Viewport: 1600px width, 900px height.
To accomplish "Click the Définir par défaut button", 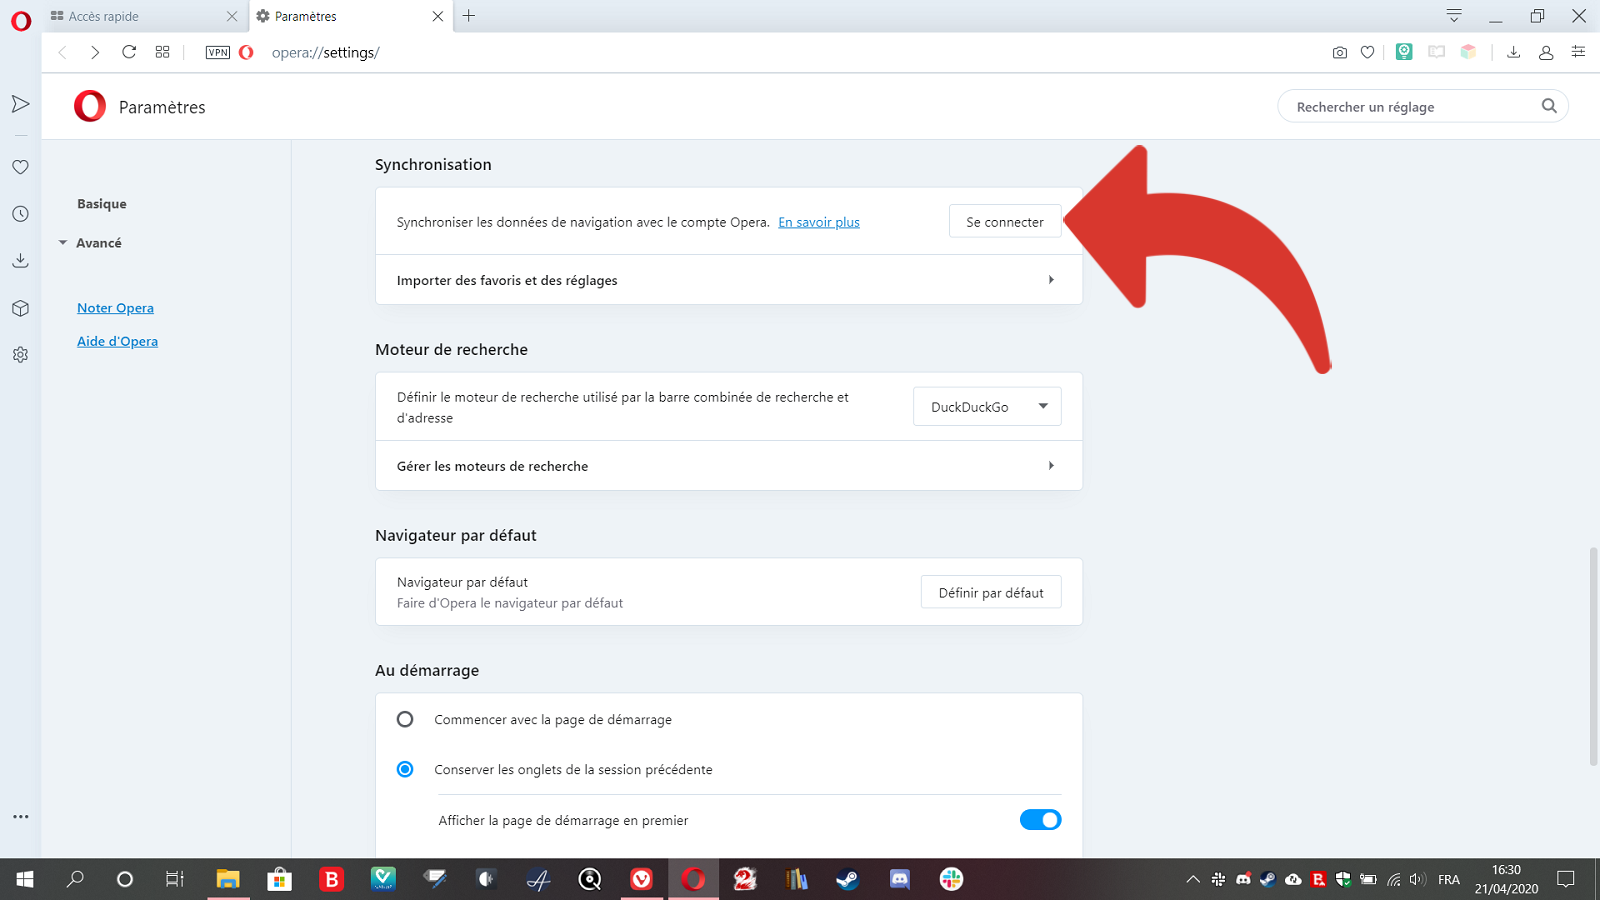I will click(x=991, y=592).
